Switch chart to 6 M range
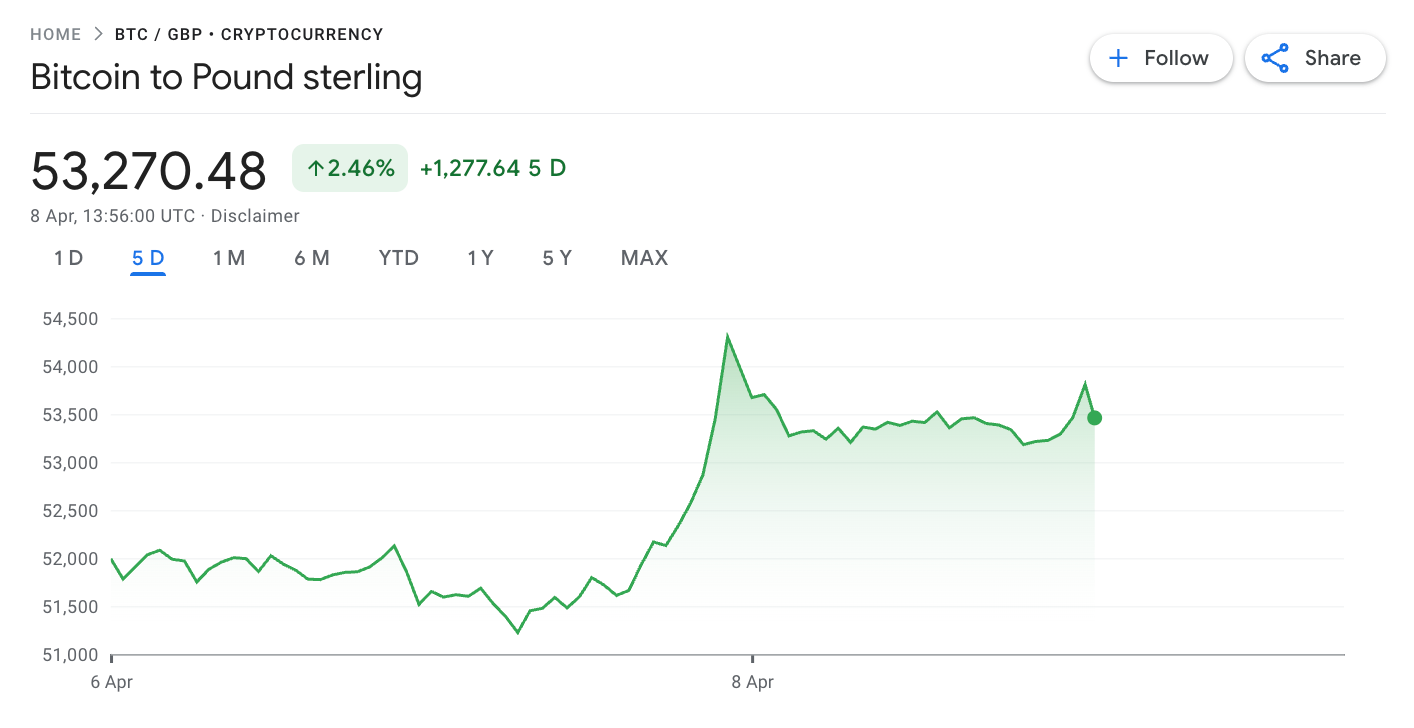This screenshot has height=728, width=1414. (x=312, y=258)
